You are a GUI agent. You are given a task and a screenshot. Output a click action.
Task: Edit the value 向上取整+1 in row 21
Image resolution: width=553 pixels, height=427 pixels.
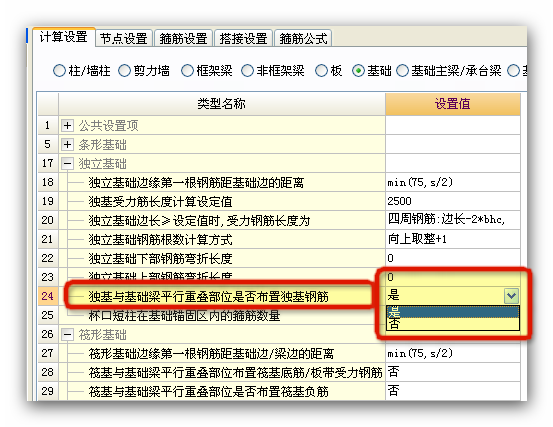coord(453,239)
